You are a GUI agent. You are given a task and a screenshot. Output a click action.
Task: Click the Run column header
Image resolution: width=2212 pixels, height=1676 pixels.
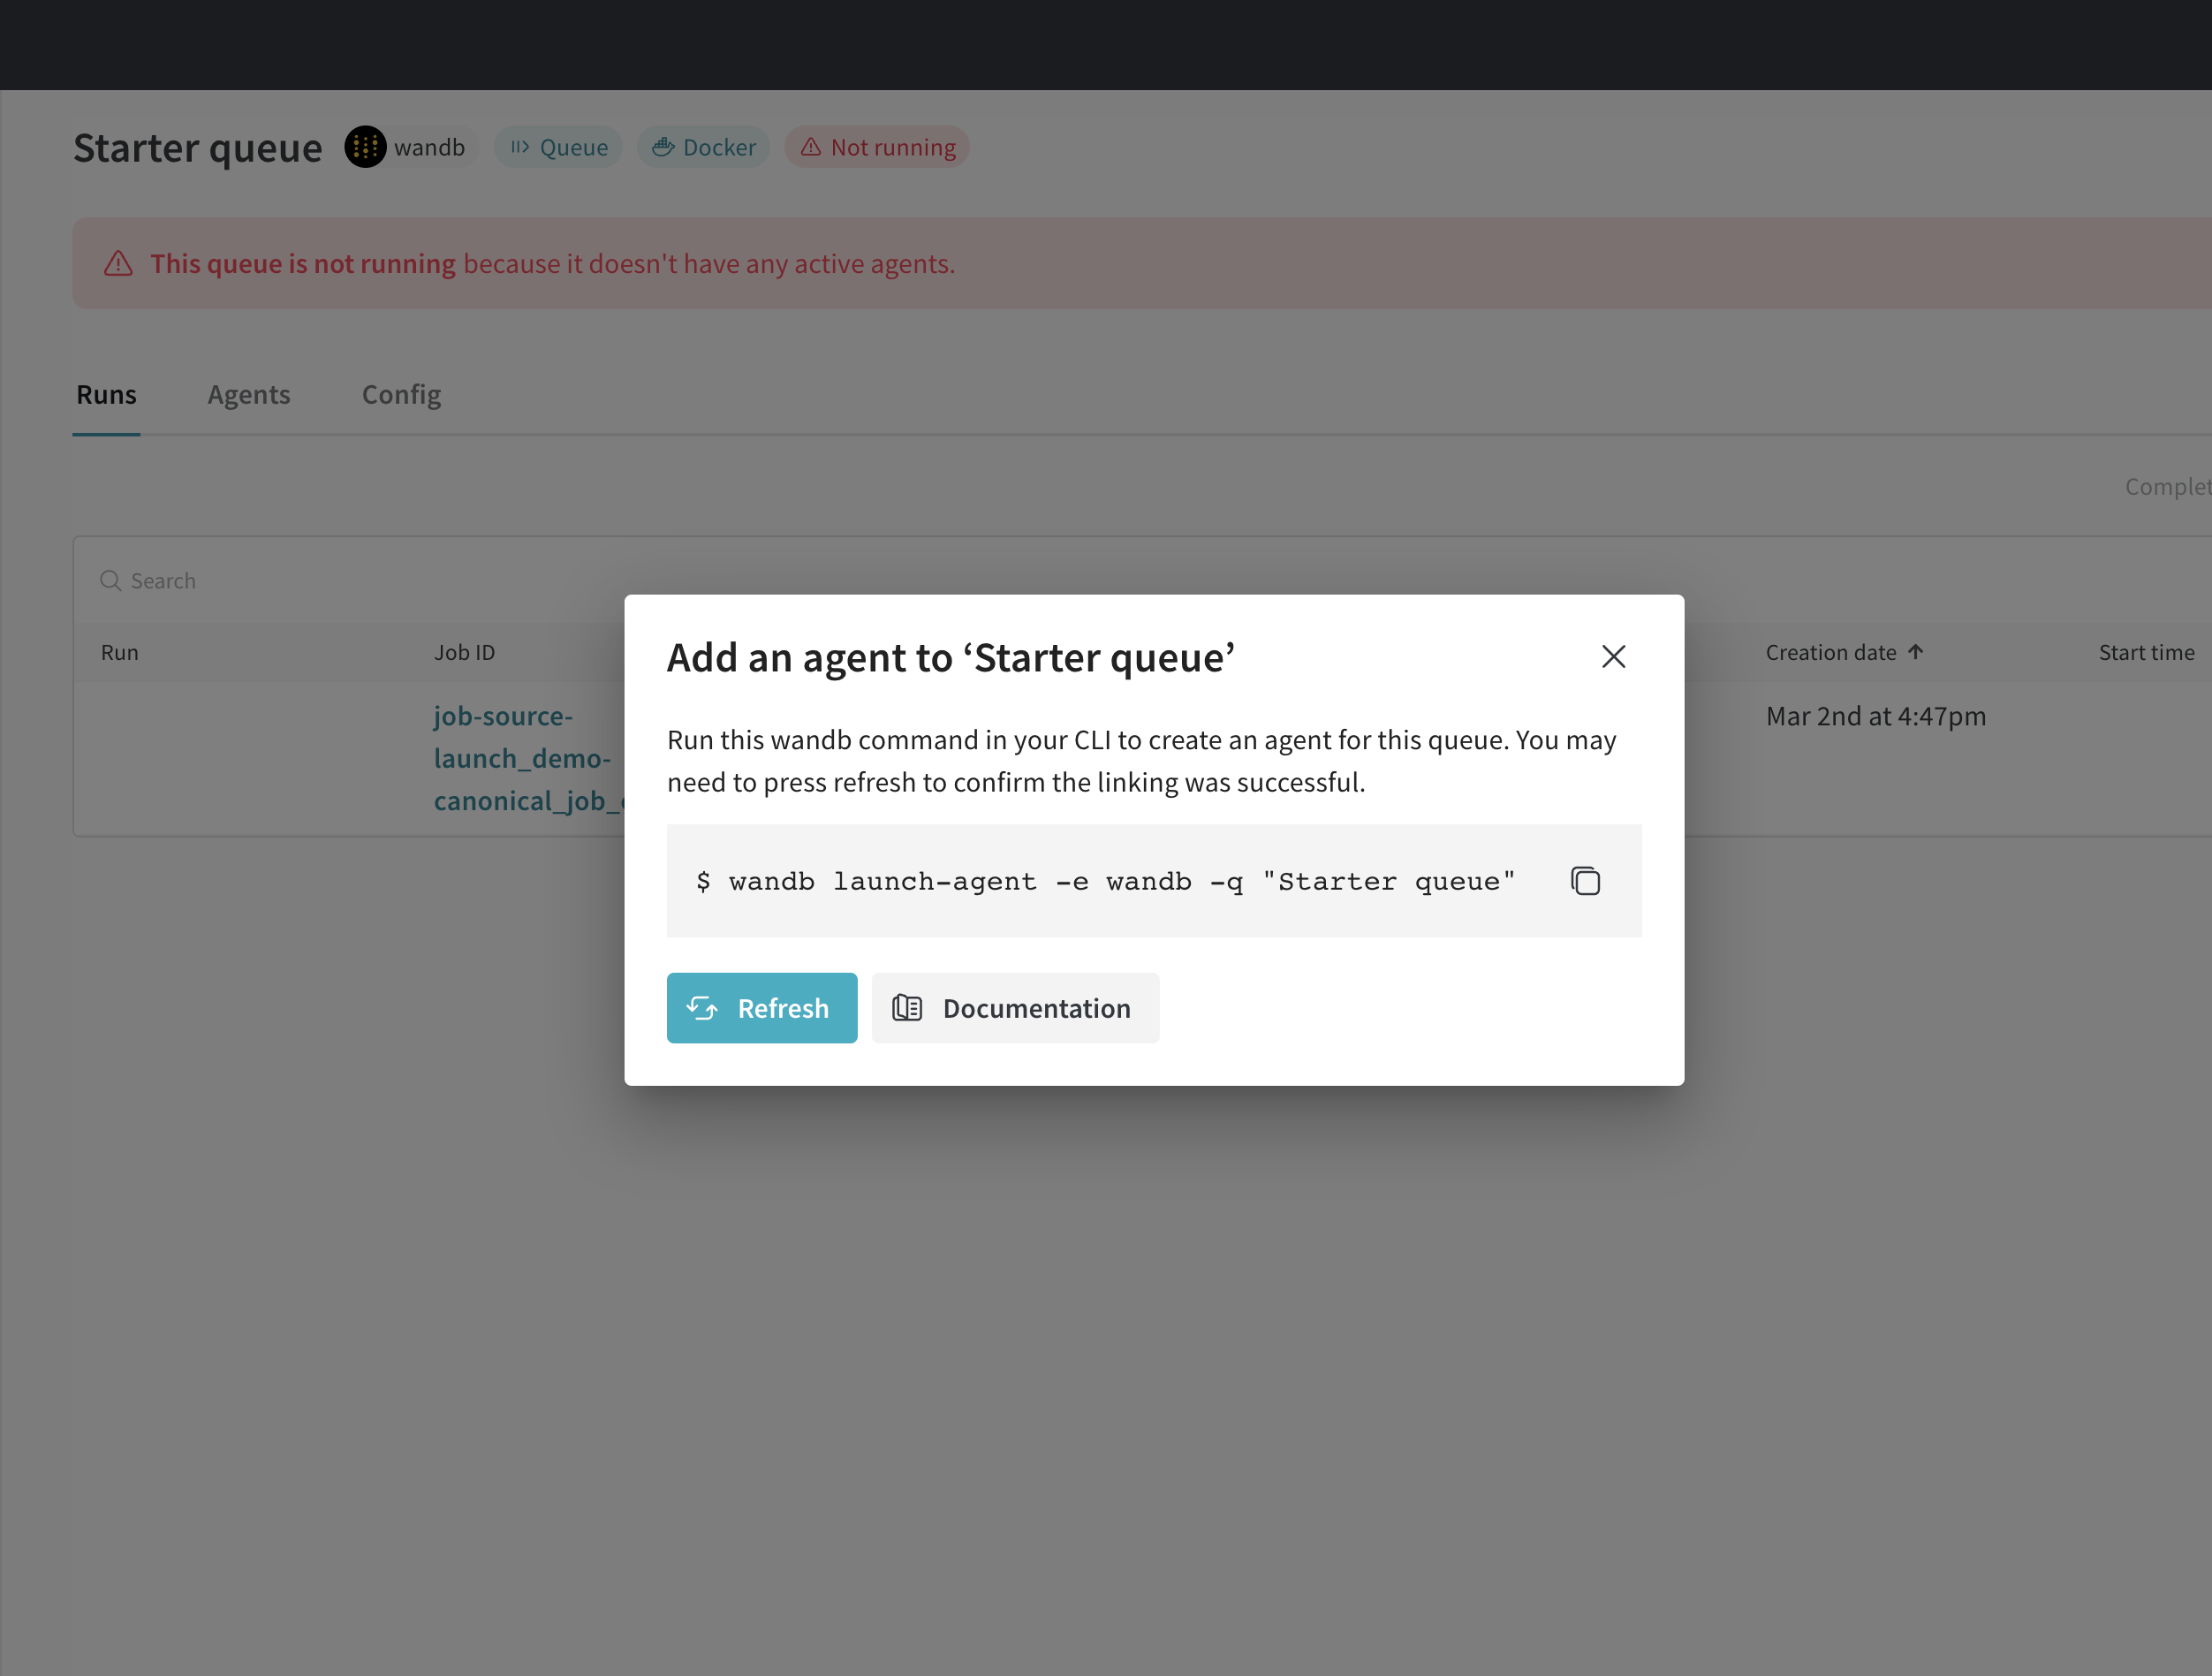pyautogui.click(x=119, y=653)
